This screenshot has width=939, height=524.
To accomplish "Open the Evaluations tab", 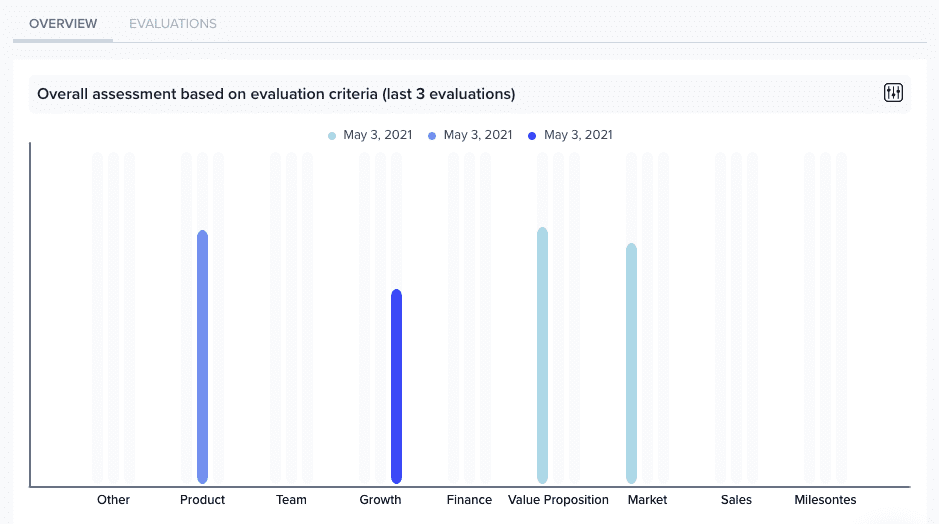I will [173, 23].
